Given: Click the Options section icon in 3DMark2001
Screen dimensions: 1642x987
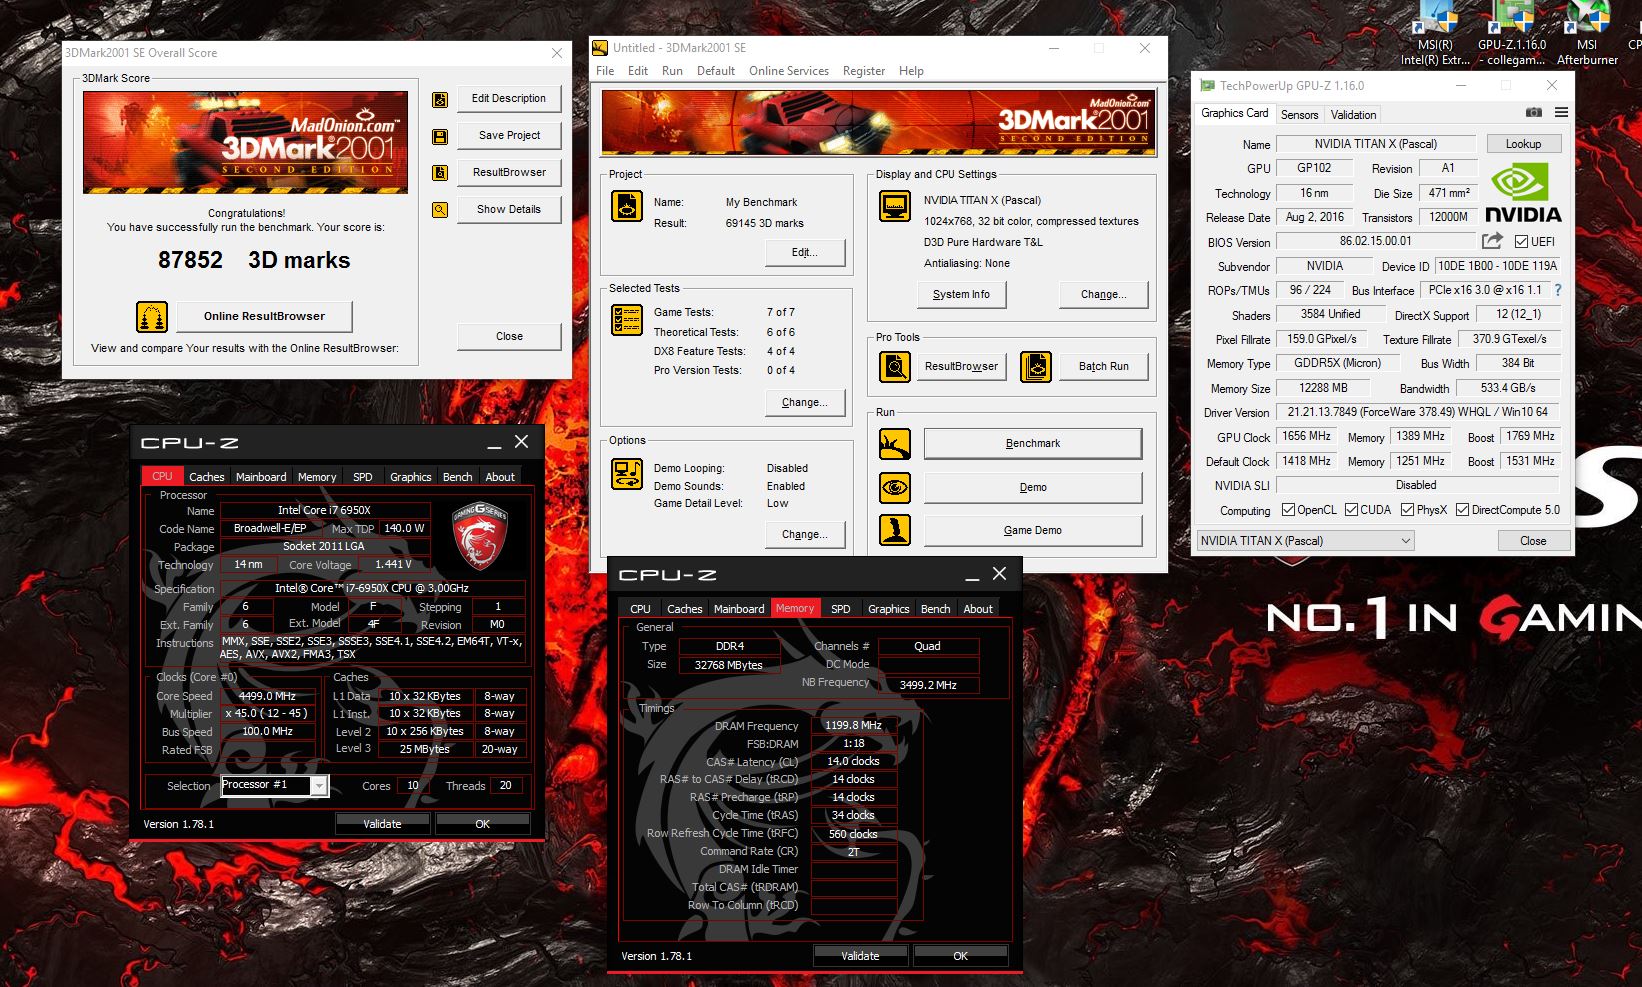Looking at the screenshot, I should click(627, 474).
